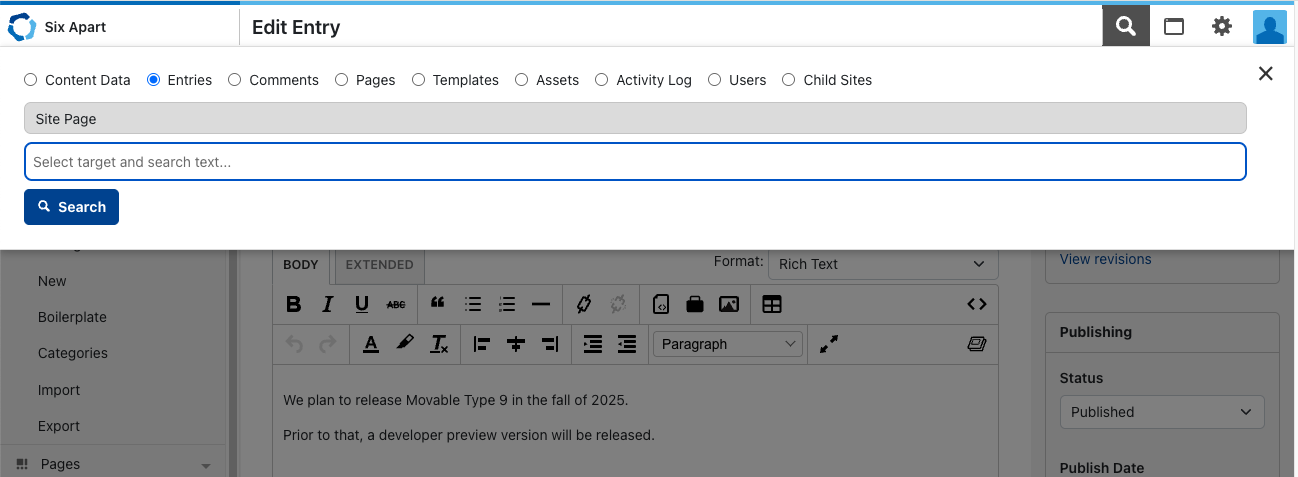Close the search panel with X

(1265, 73)
